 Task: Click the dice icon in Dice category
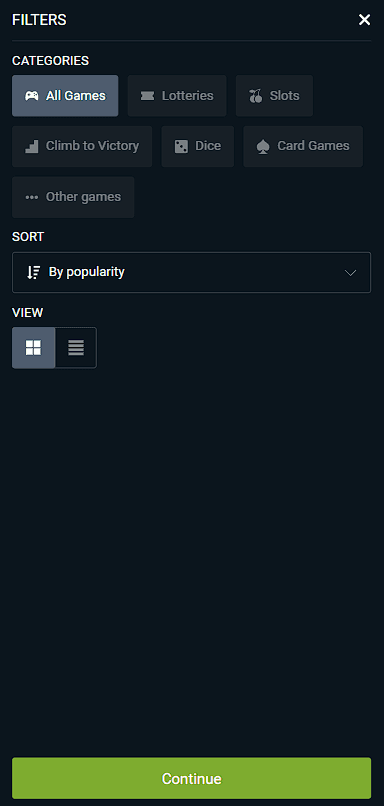181,146
